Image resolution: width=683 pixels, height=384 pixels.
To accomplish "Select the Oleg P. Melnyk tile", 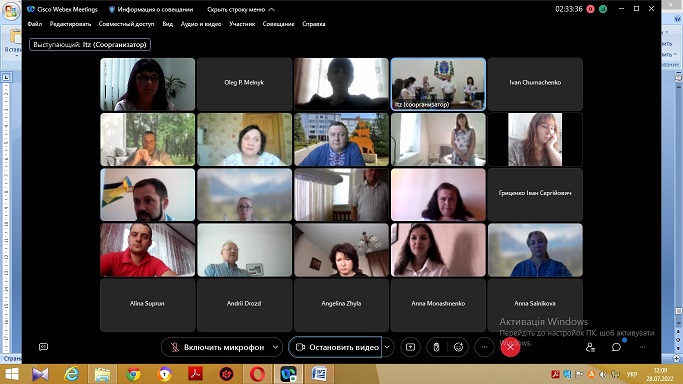I will [x=244, y=84].
